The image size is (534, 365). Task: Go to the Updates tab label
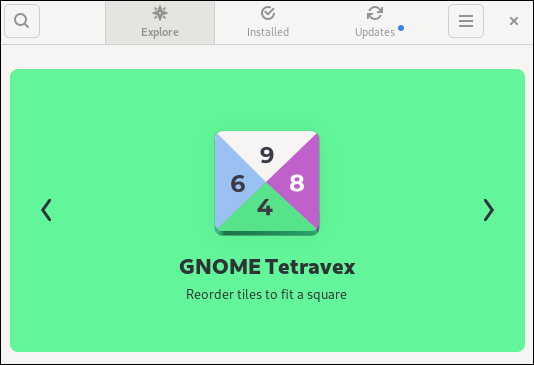pyautogui.click(x=375, y=32)
